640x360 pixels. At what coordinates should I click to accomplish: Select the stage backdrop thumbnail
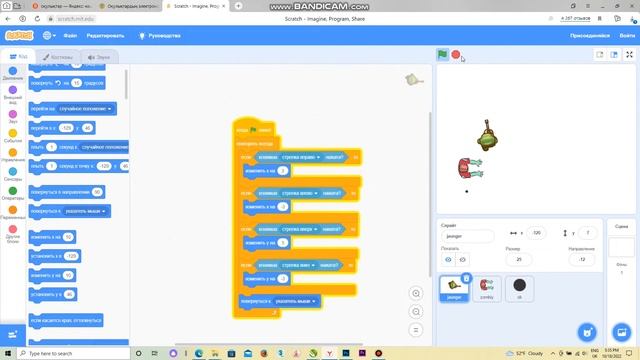point(621,247)
